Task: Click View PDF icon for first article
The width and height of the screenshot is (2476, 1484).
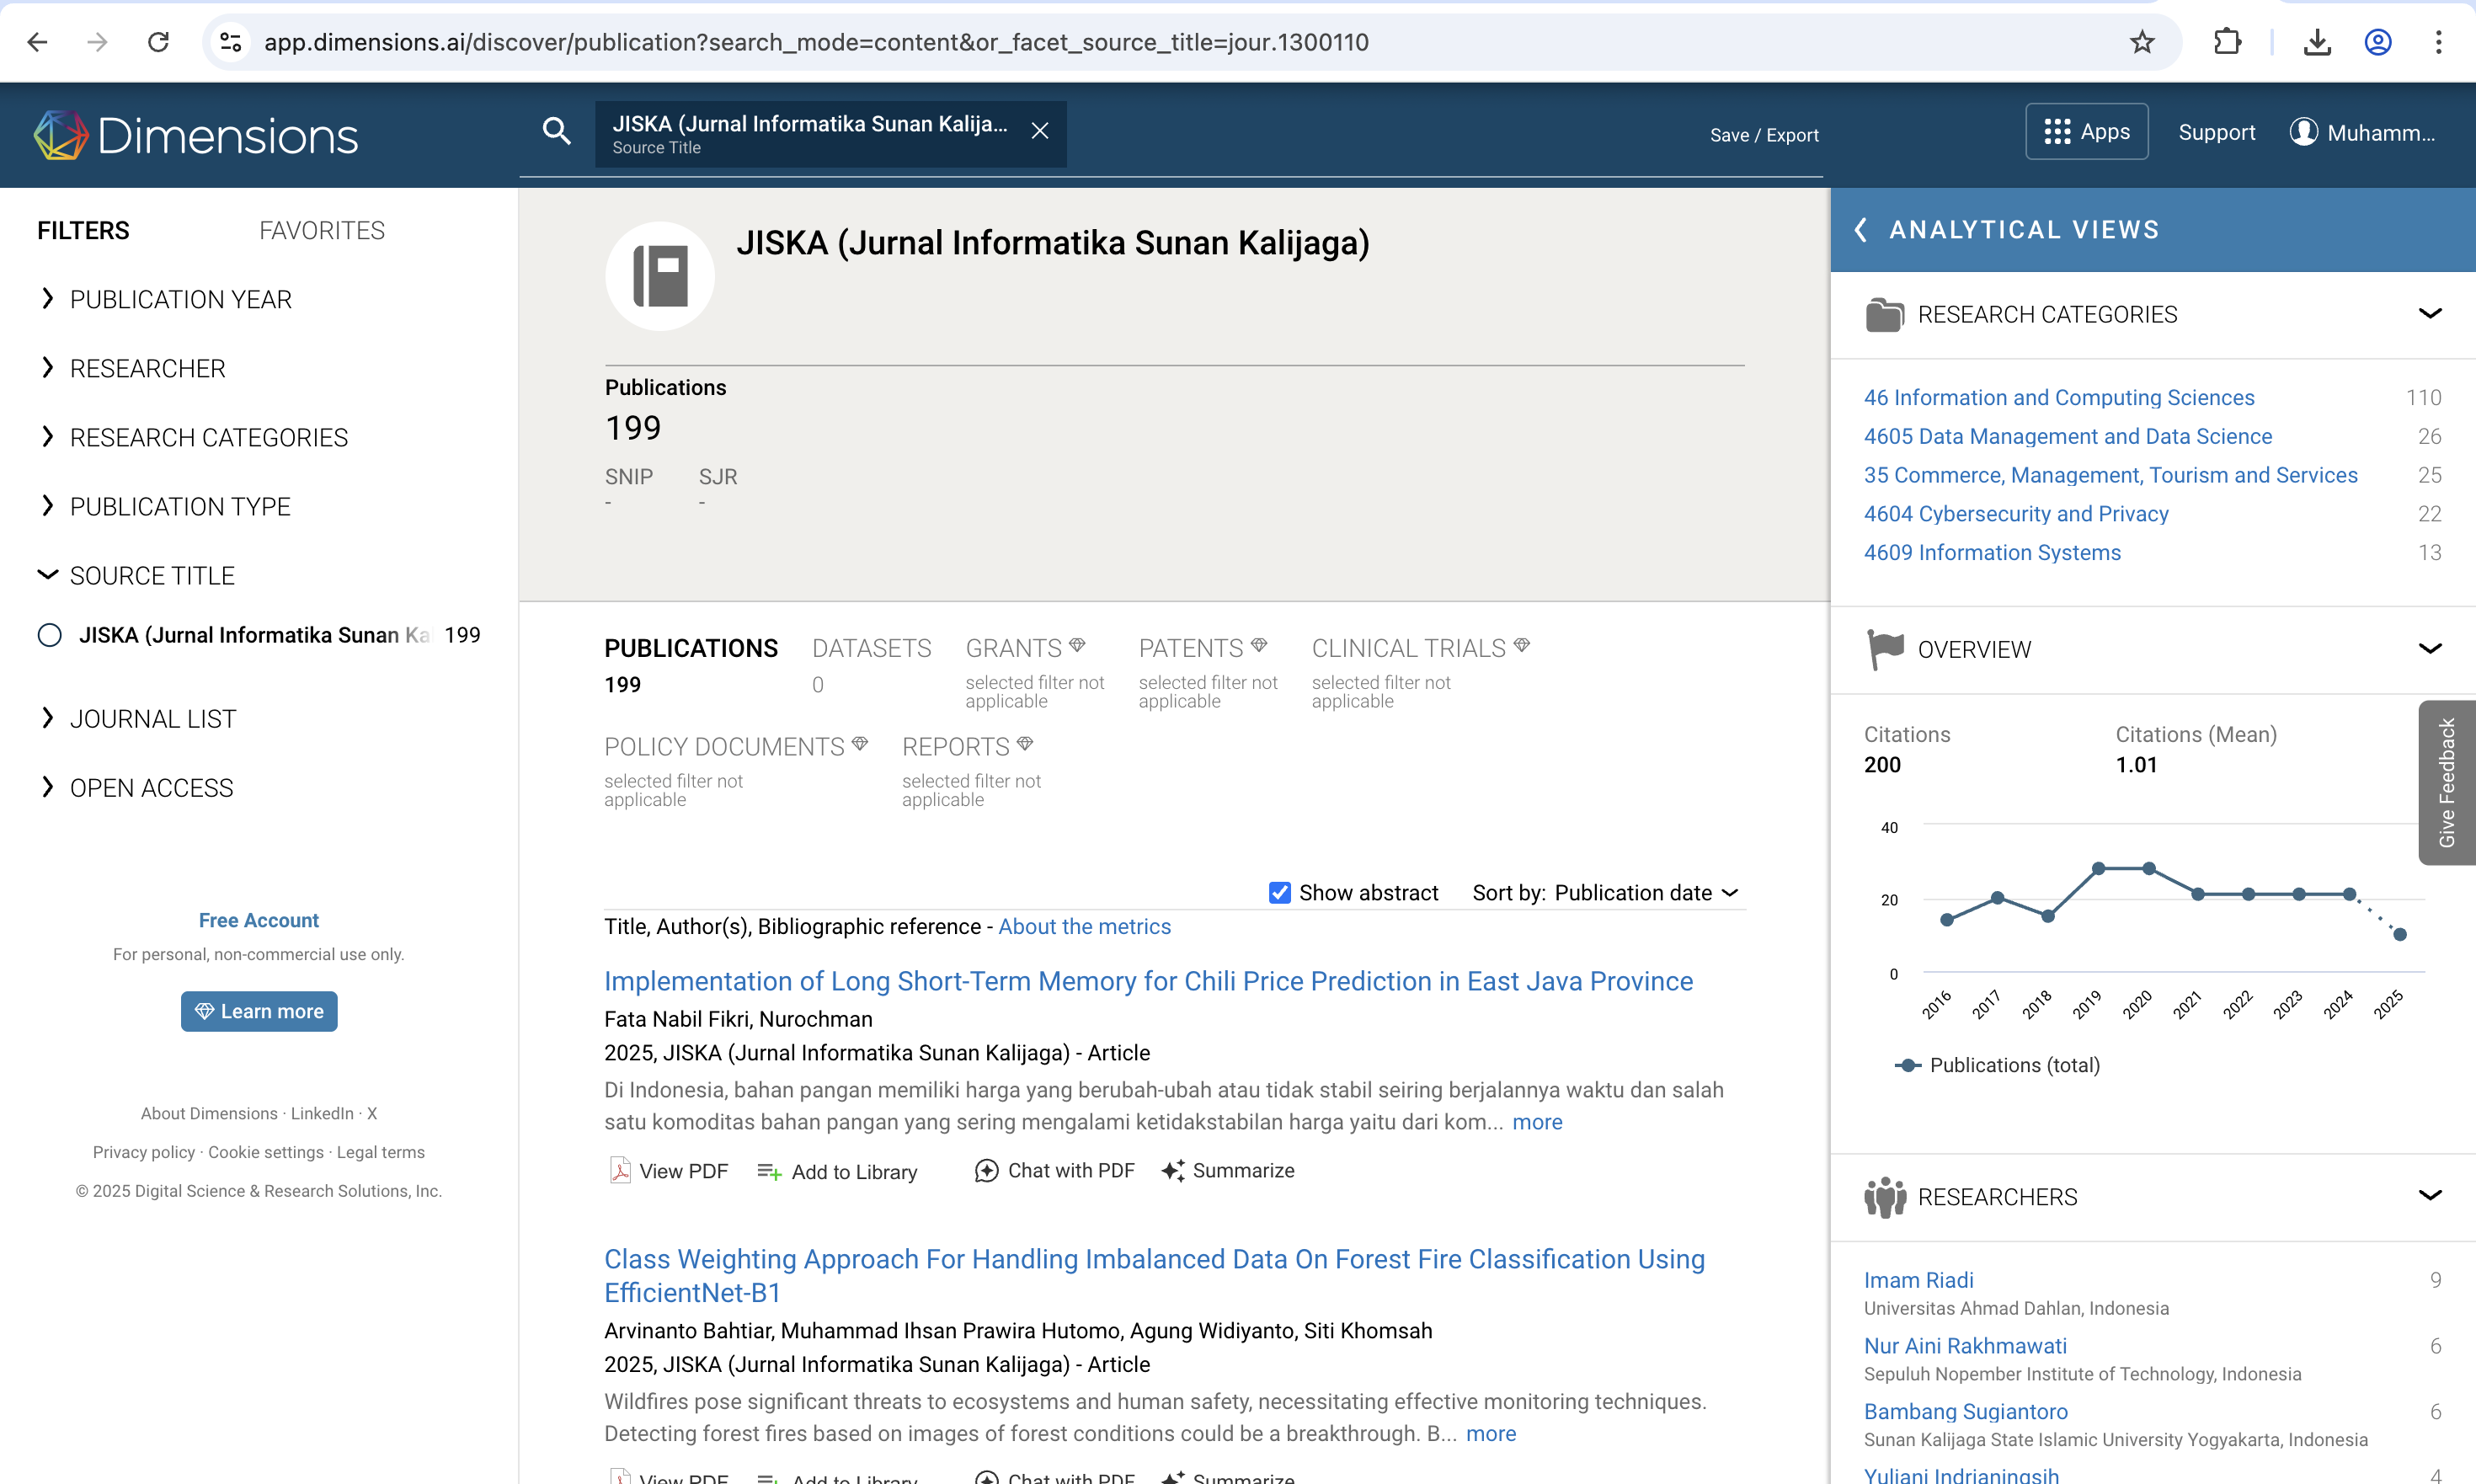Action: (620, 1170)
